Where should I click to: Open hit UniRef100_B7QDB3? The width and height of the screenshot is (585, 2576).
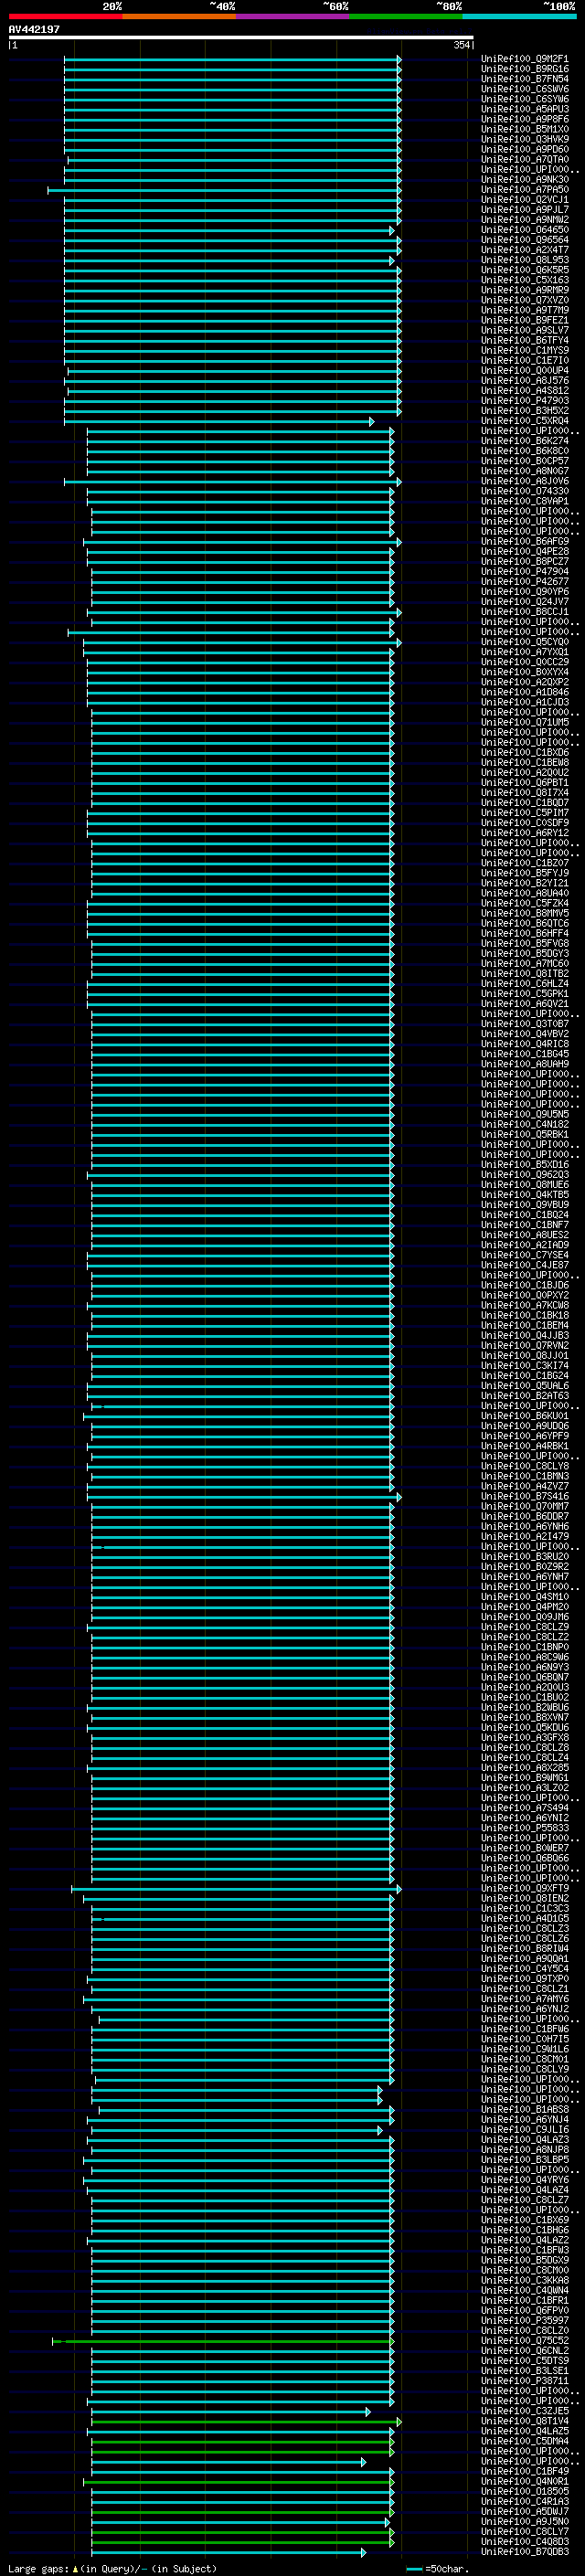coord(525,2551)
